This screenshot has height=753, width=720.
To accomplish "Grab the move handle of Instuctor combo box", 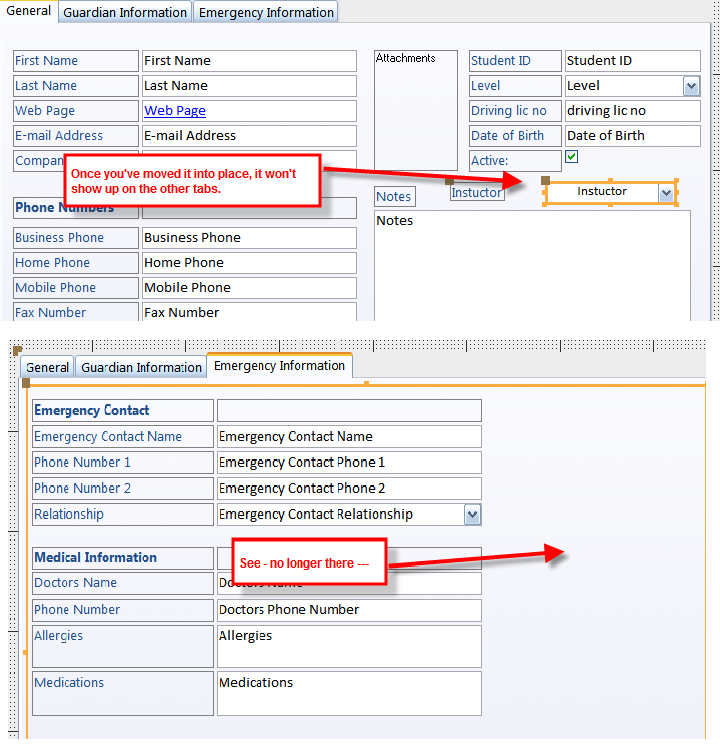I will (x=545, y=181).
